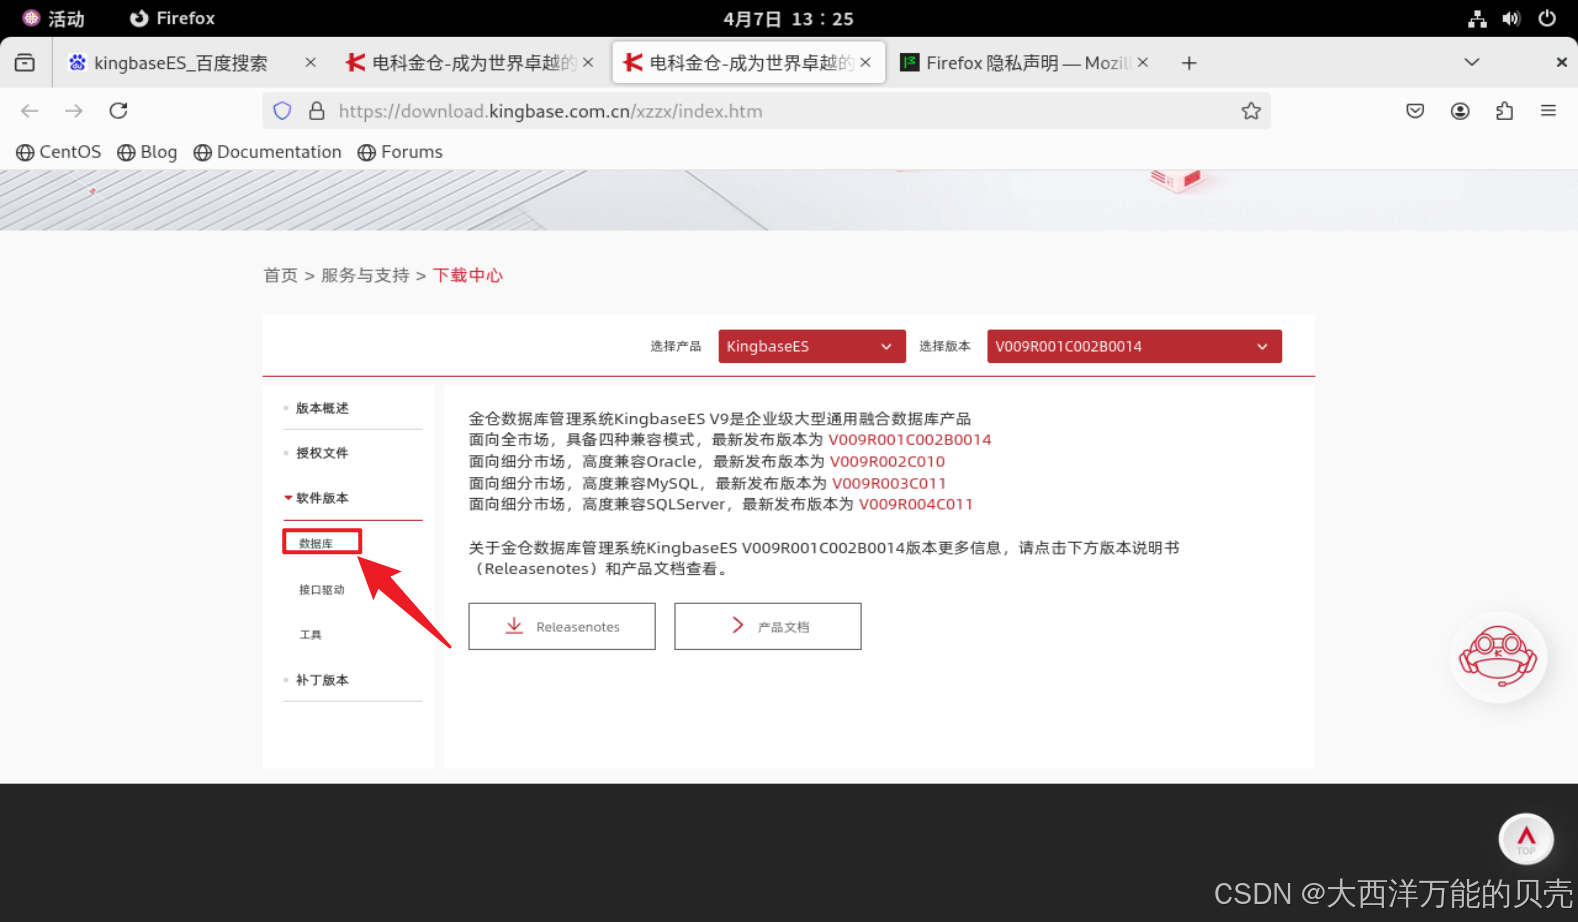Click the 服务与支持 breadcrumb link
This screenshot has width=1578, height=922.
(x=365, y=275)
